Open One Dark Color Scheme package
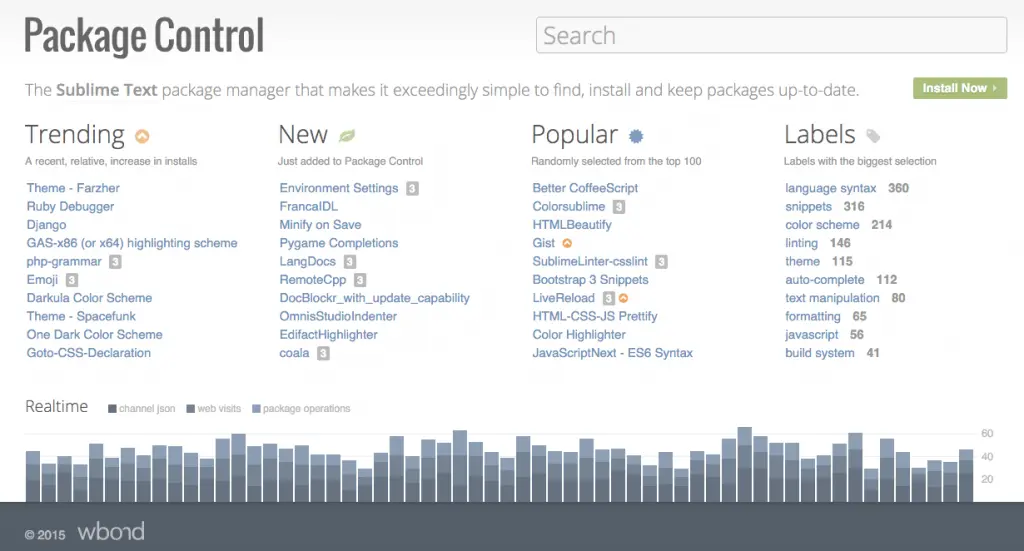1024x551 pixels. [x=95, y=334]
